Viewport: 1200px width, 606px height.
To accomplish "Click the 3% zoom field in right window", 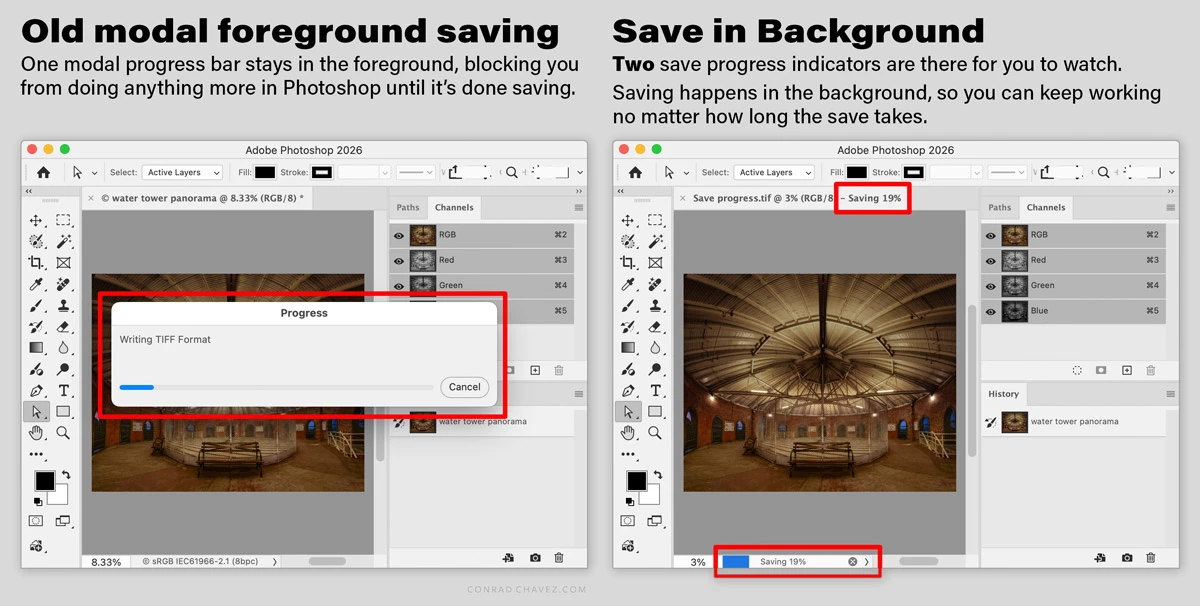I will click(x=697, y=562).
